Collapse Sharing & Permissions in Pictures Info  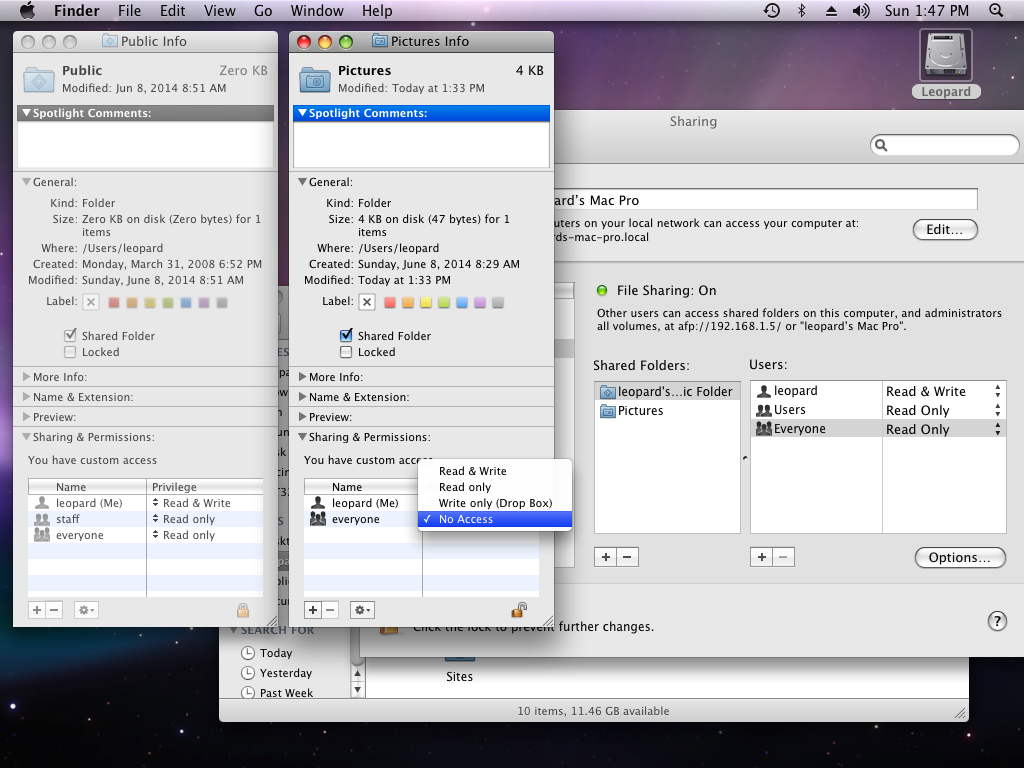tap(302, 437)
